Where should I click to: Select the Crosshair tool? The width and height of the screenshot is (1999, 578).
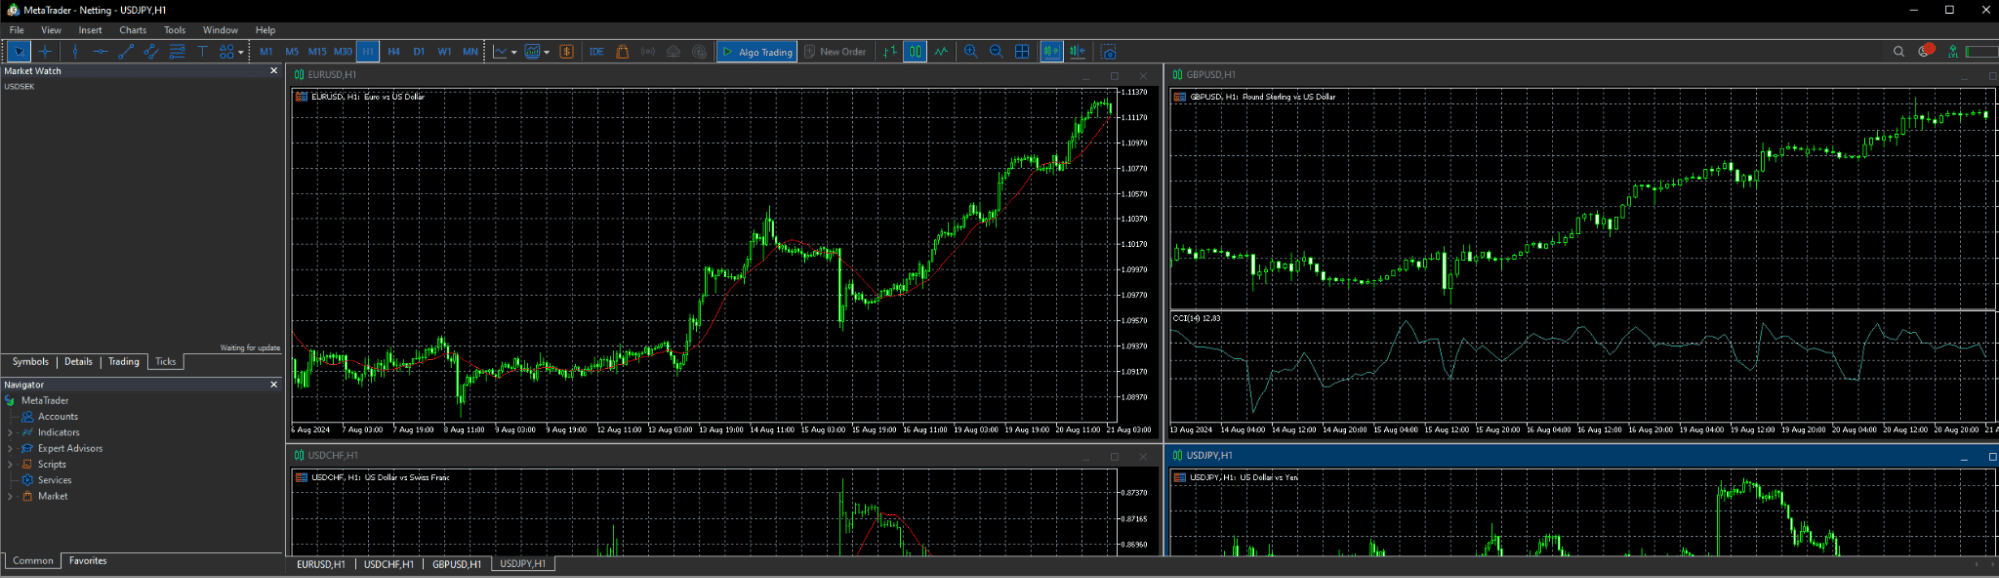click(x=44, y=52)
